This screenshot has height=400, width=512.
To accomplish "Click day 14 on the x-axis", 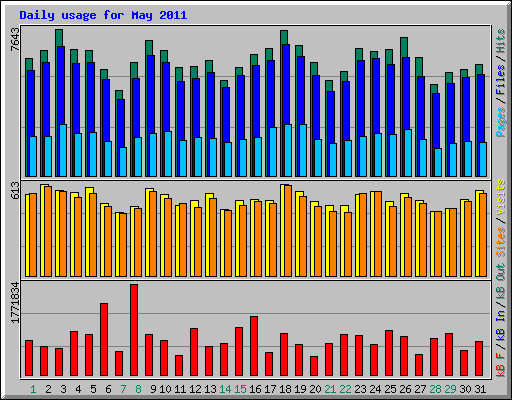I will [x=225, y=389].
